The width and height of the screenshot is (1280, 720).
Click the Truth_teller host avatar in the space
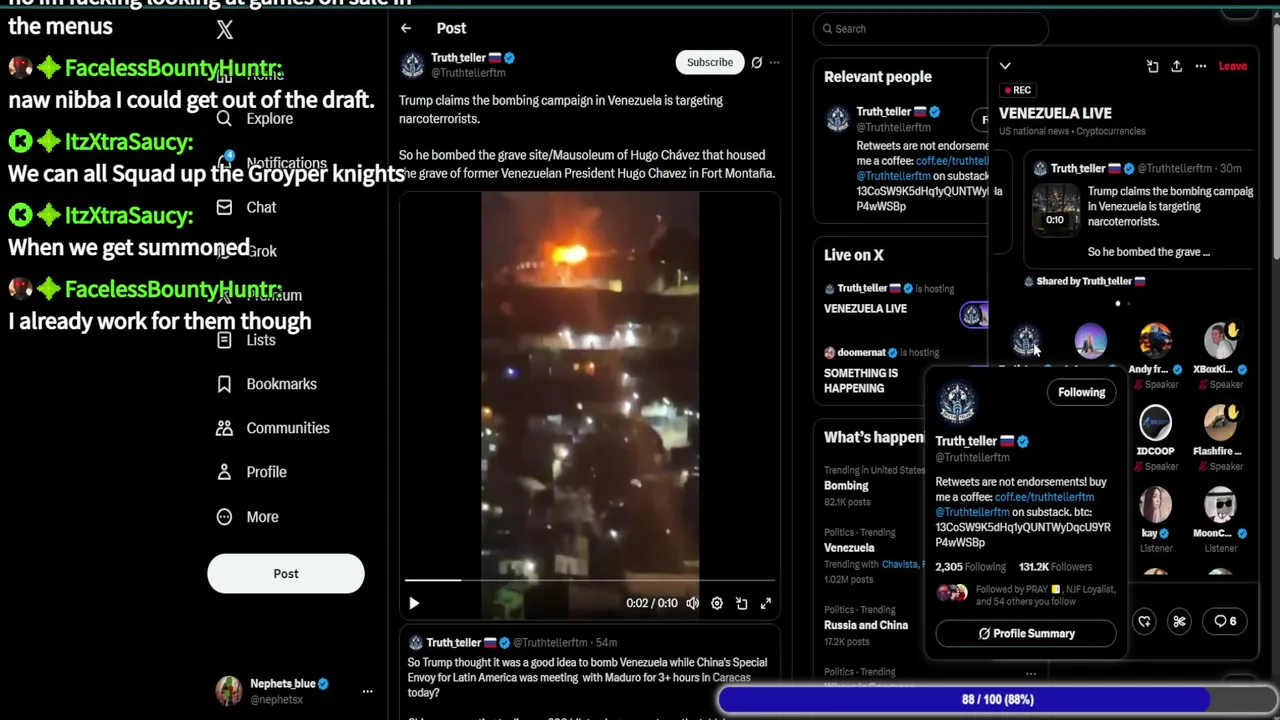click(1025, 341)
